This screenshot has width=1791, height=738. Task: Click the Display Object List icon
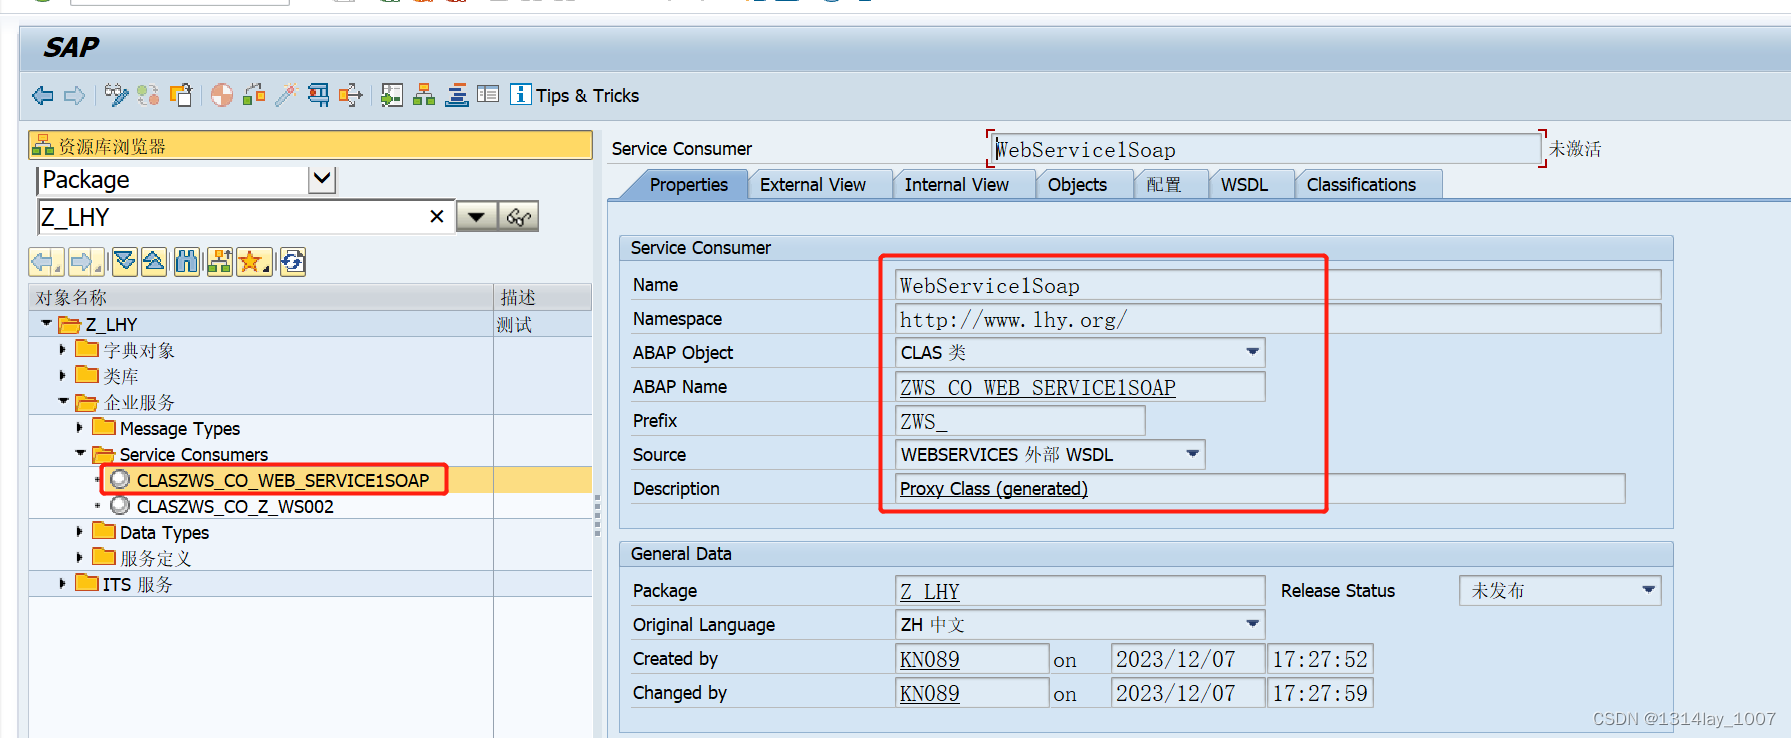pos(392,95)
